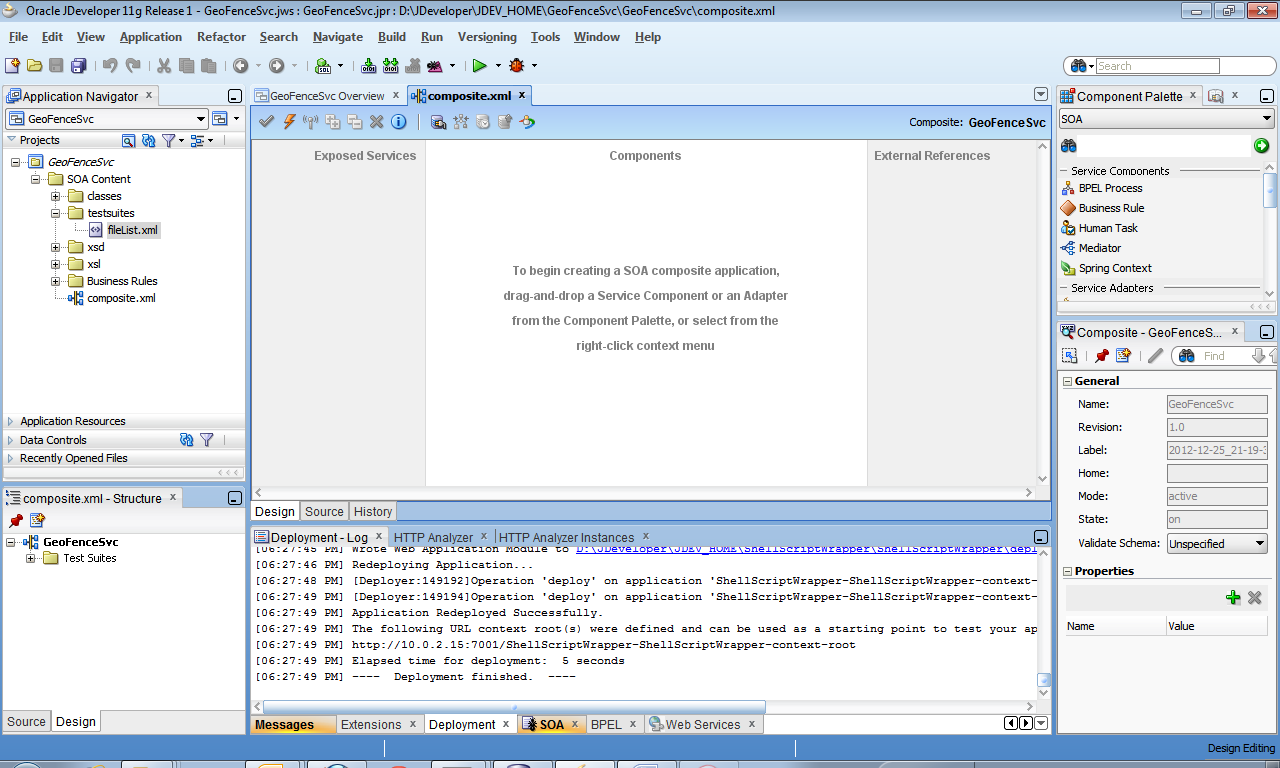Navigate back with the Back arrow icon
This screenshot has height=768, width=1280.
click(240, 65)
